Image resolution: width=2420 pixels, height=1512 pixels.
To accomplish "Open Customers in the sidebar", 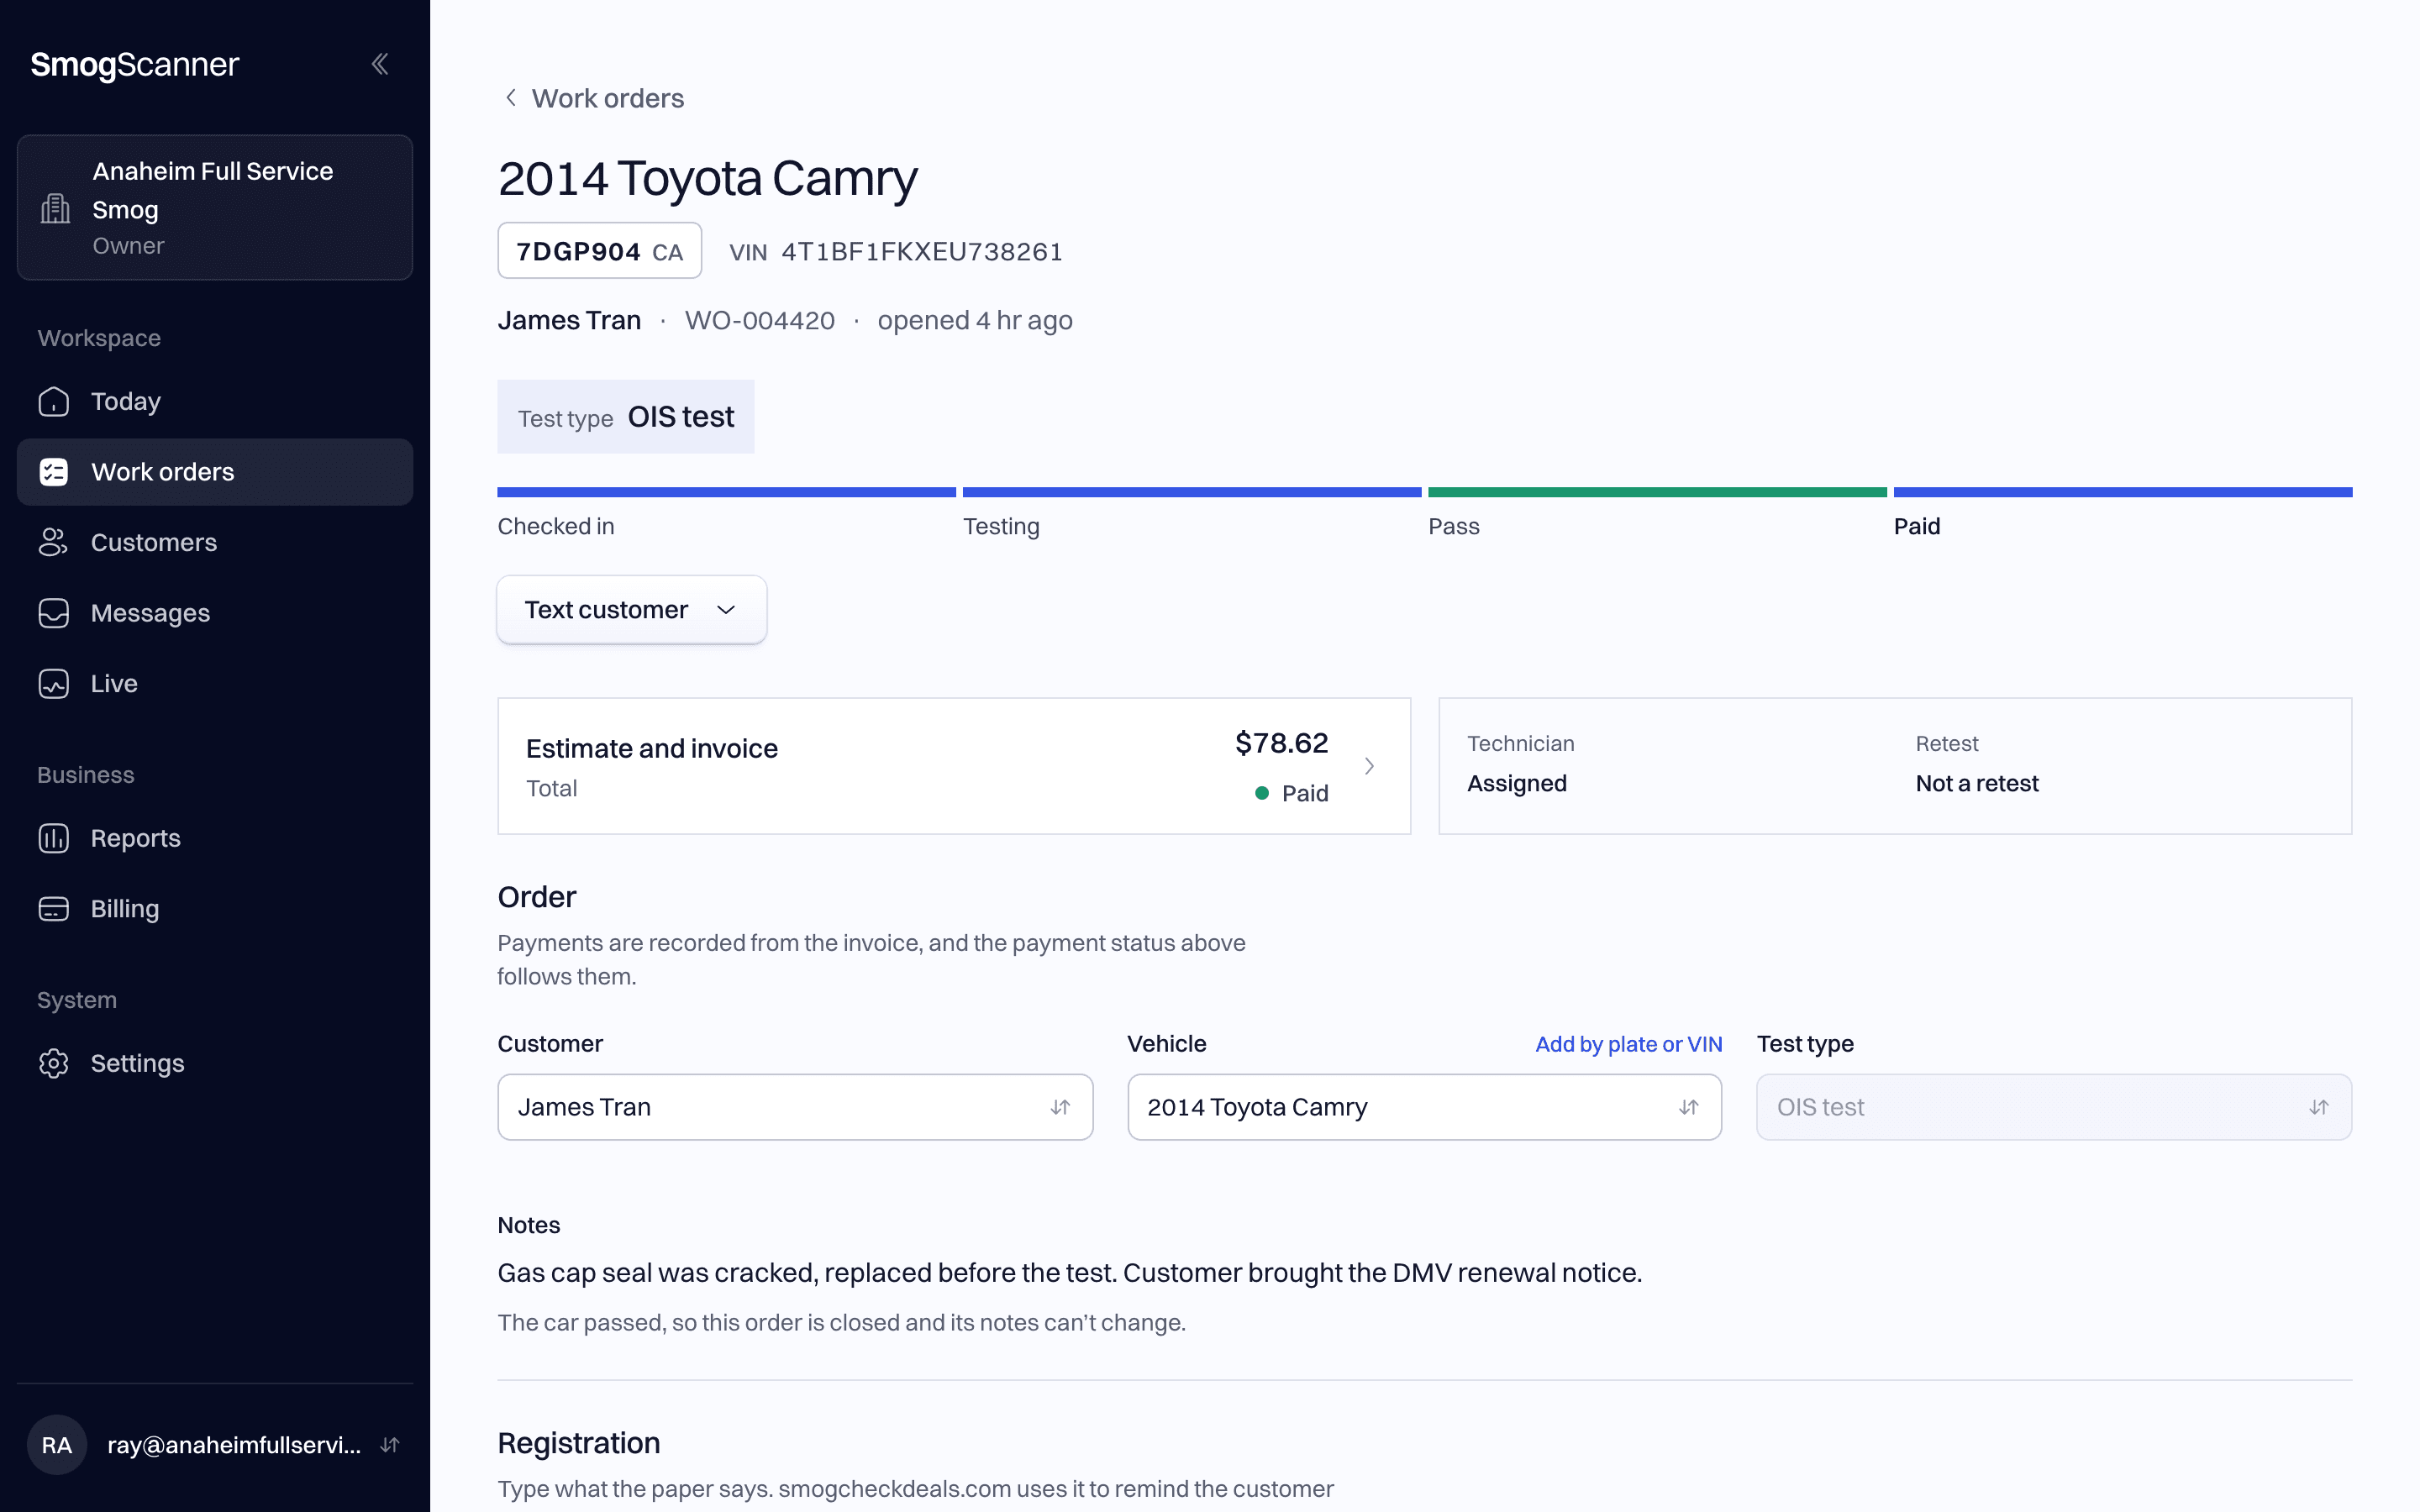I will pos(215,542).
